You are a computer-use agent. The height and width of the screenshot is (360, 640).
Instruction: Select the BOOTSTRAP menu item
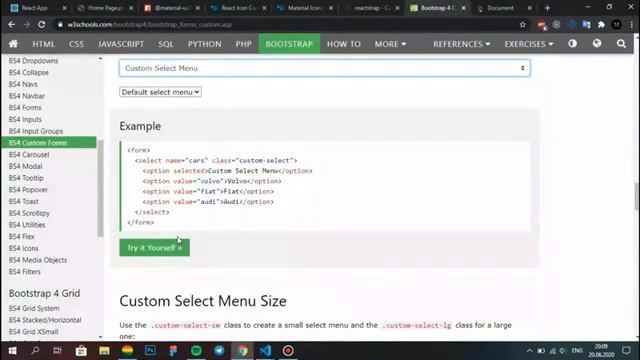tap(289, 44)
